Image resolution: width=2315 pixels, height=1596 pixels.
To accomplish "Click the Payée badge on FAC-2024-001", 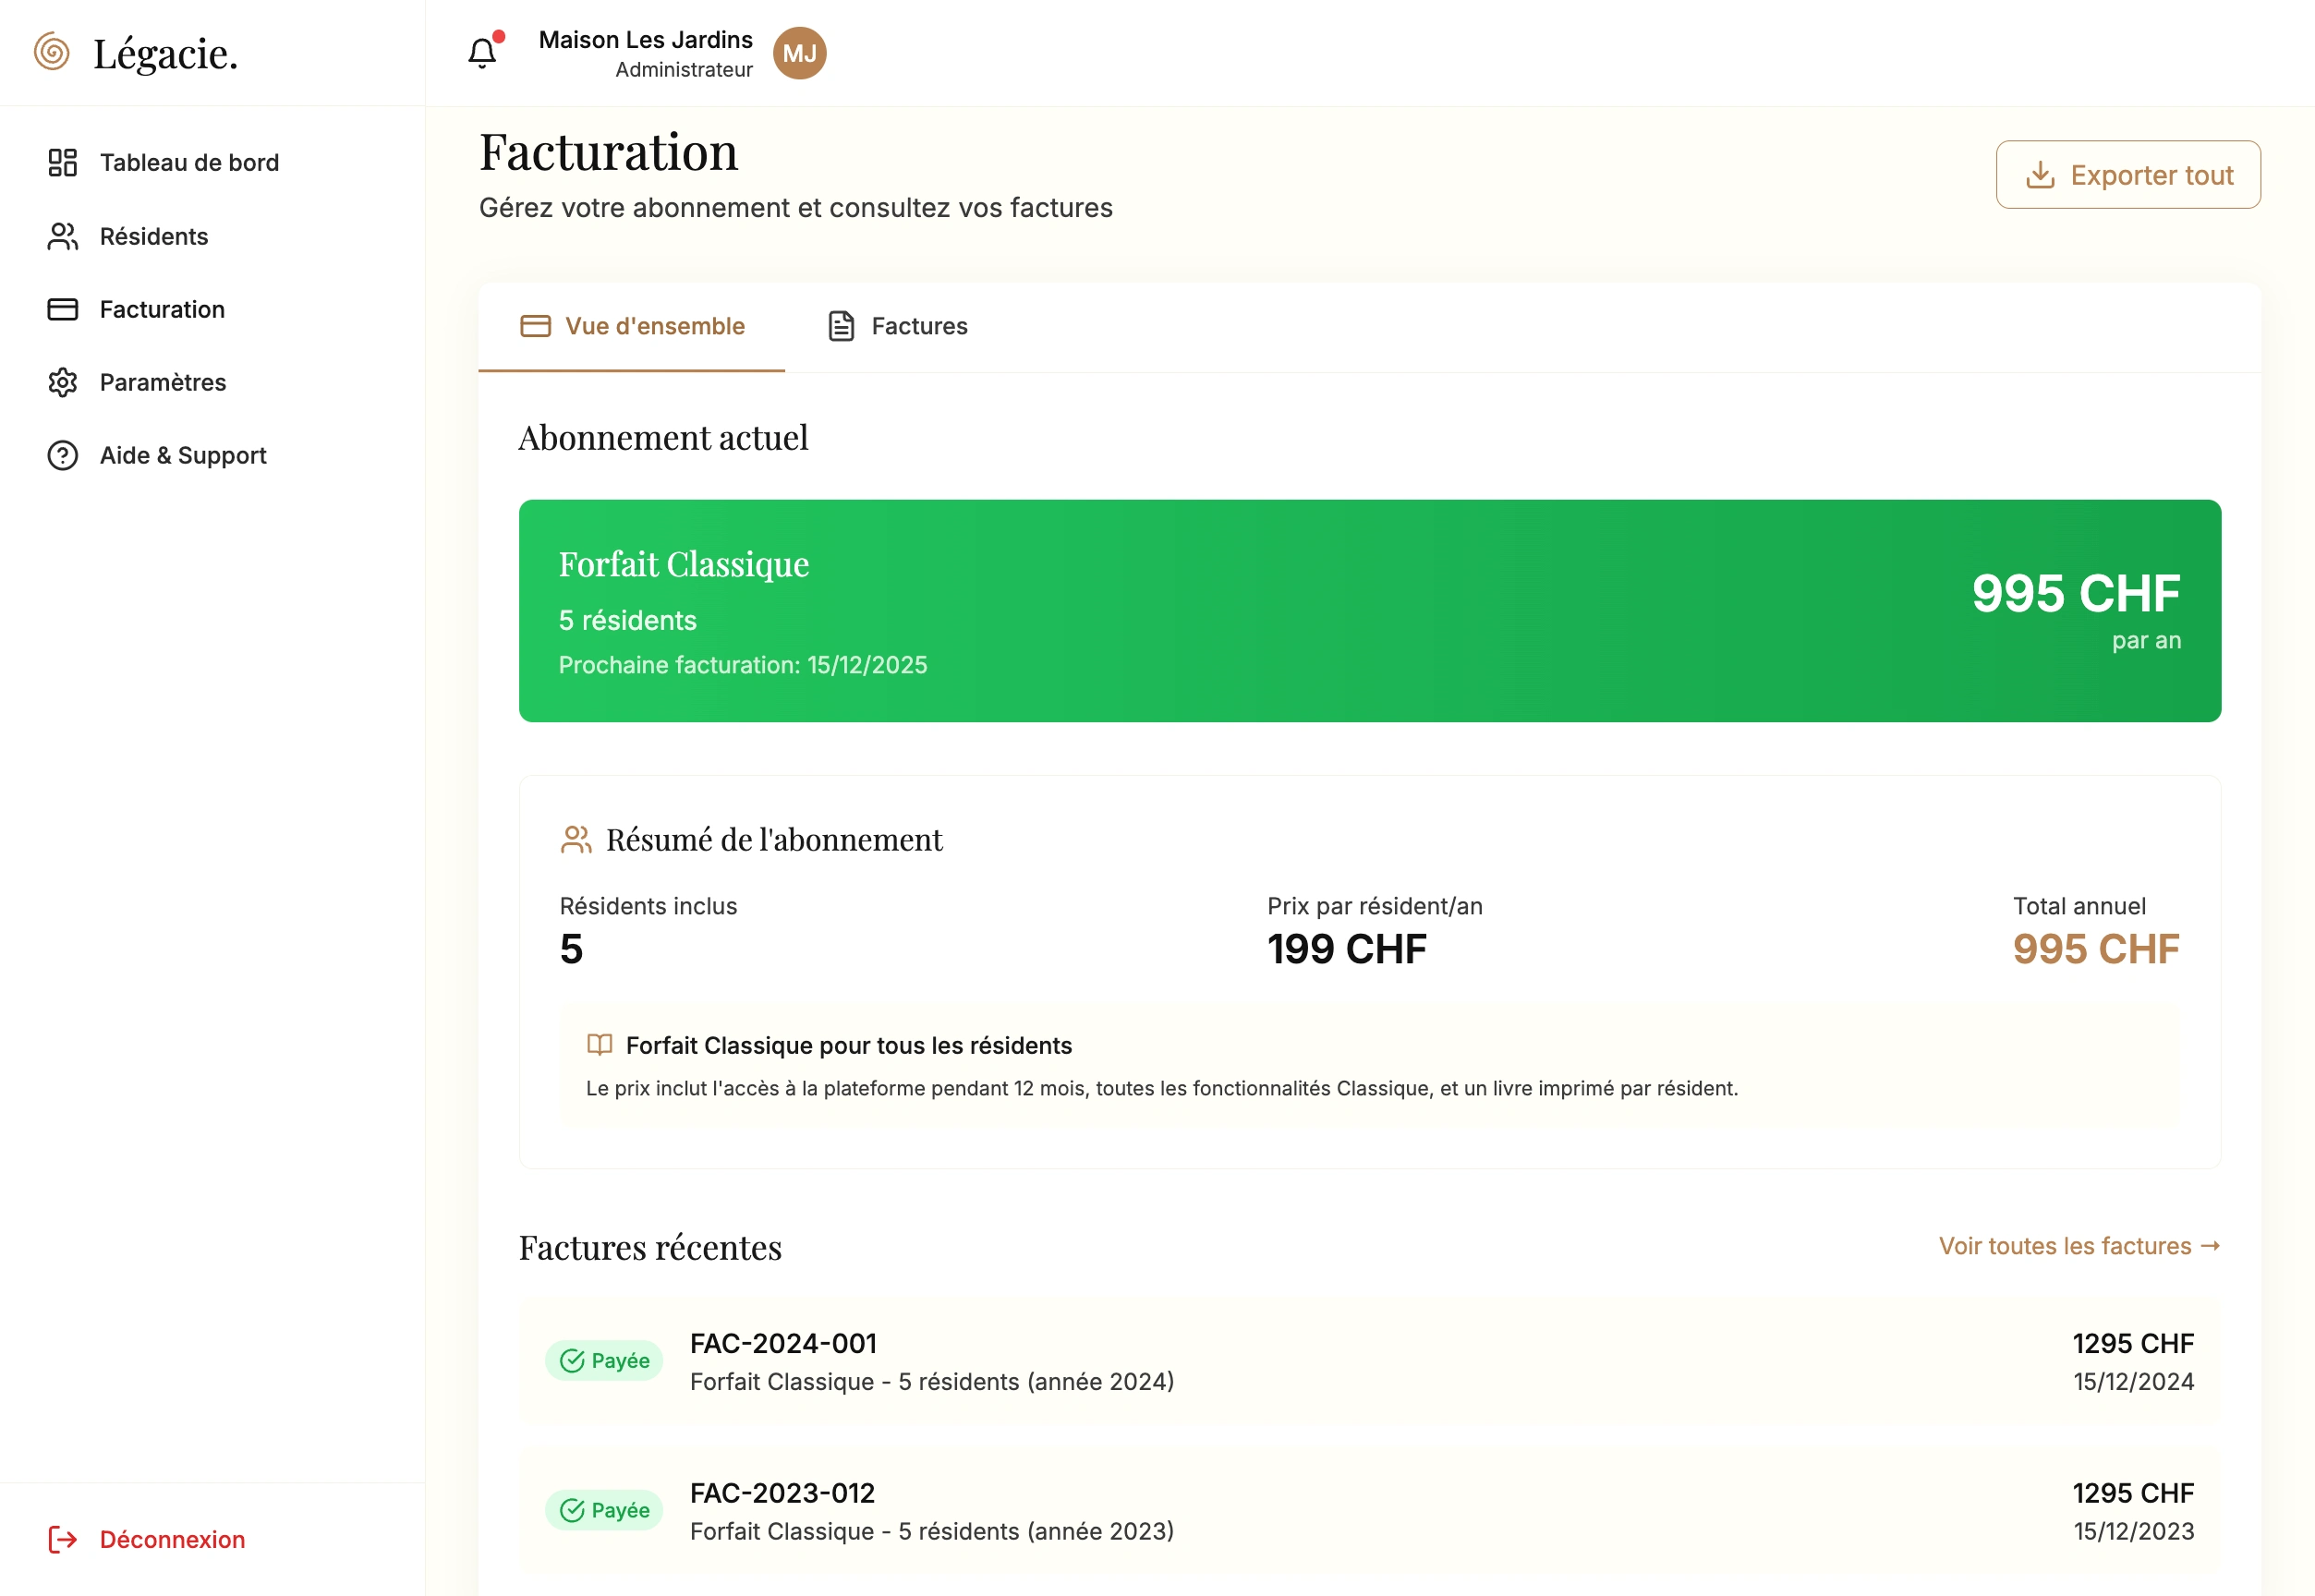I will (x=604, y=1361).
